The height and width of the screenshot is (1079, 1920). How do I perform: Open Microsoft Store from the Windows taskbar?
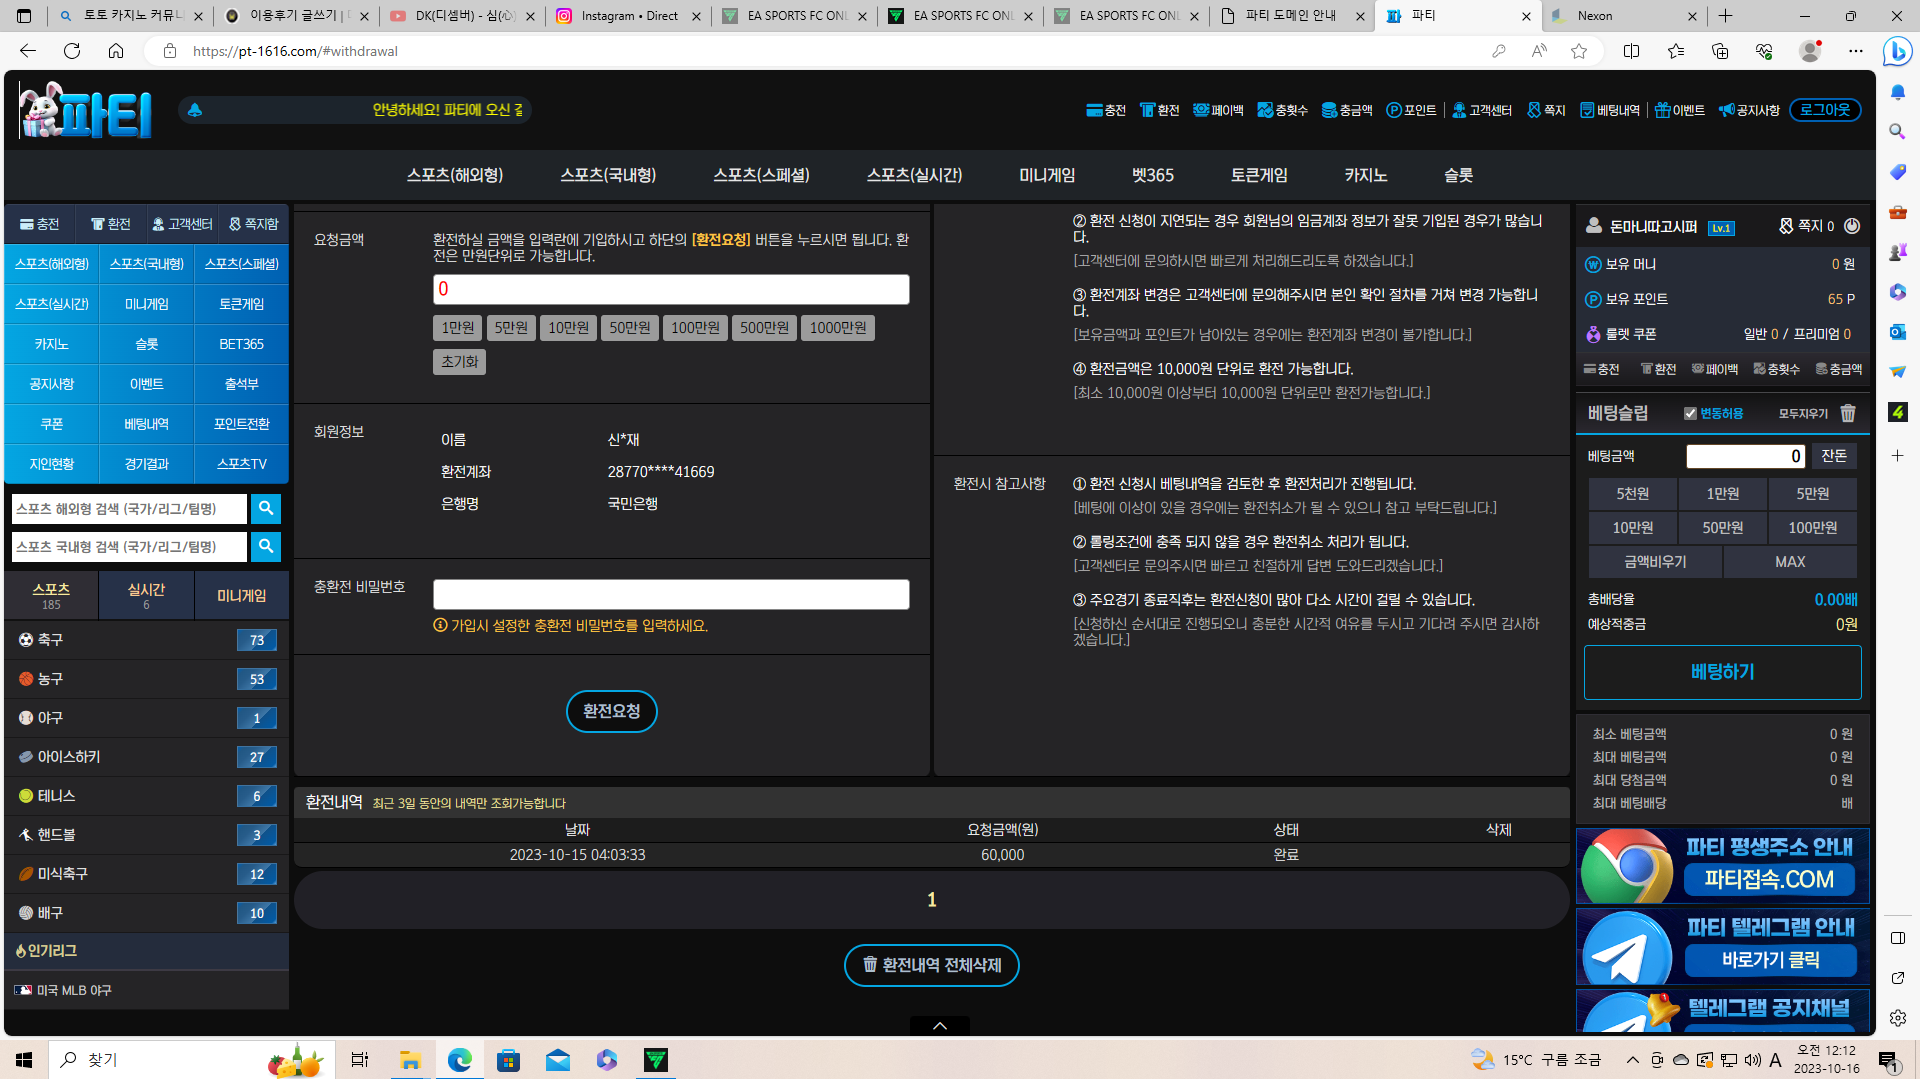508,1060
